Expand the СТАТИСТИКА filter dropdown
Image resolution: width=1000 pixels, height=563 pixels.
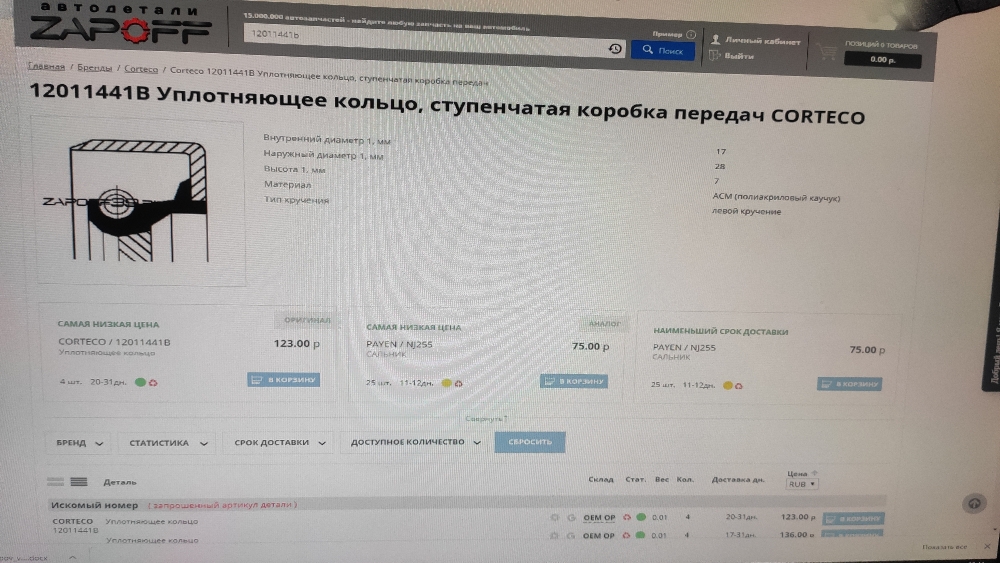pyautogui.click(x=168, y=443)
